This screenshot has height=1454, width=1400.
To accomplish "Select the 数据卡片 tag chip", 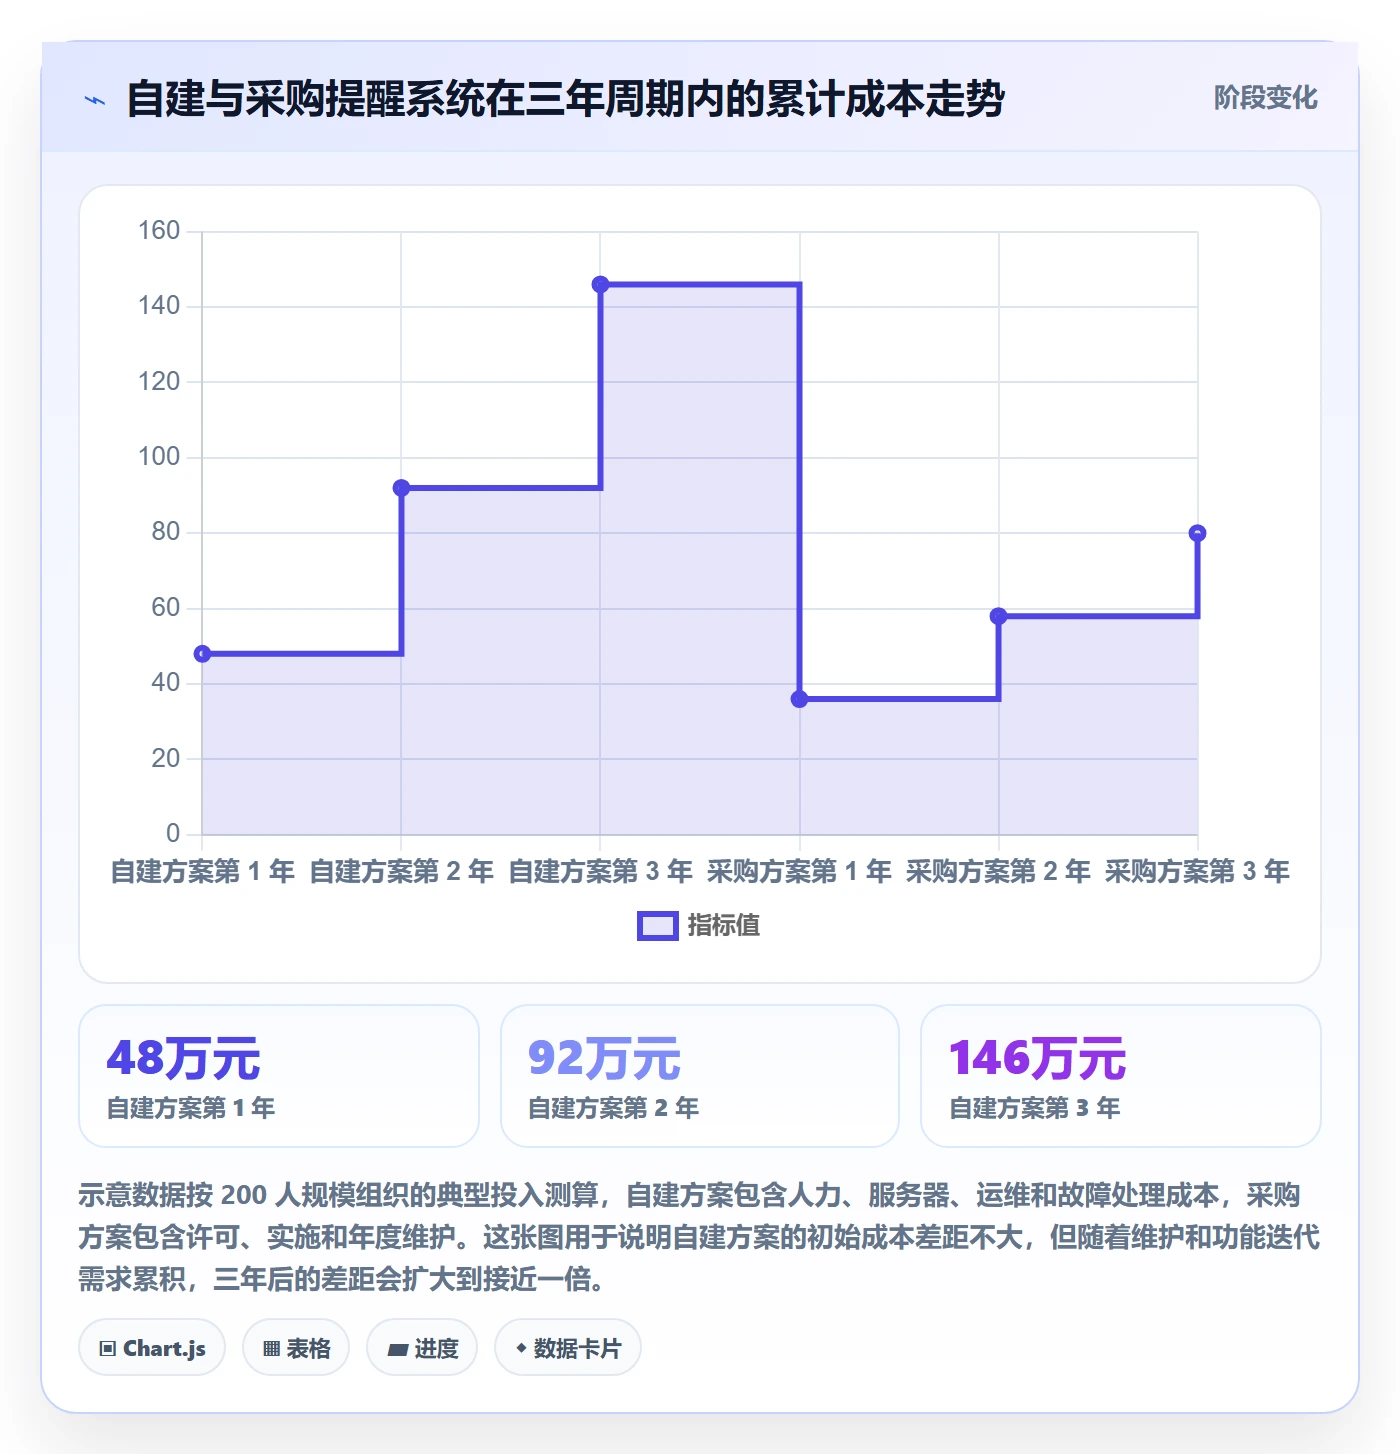I will click(x=568, y=1348).
